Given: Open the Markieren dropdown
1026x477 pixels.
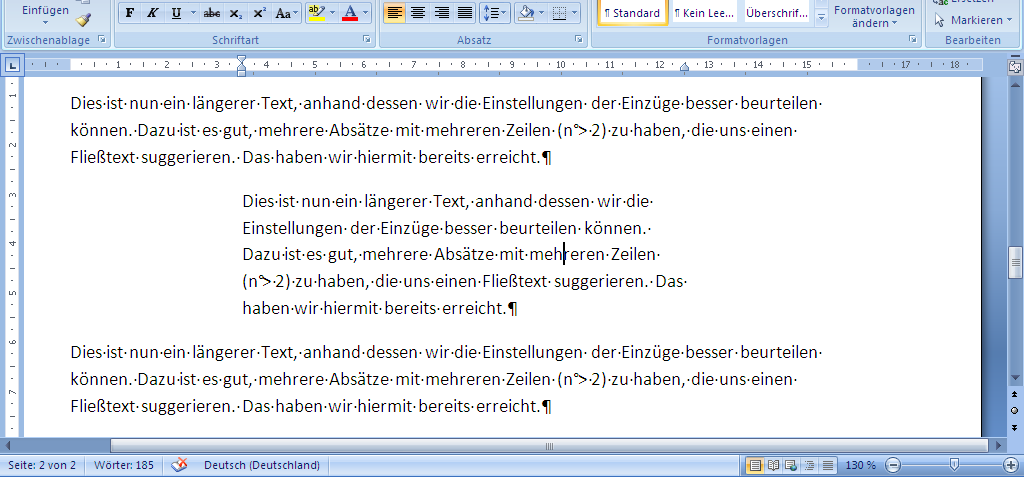Looking at the screenshot, I should click(974, 20).
